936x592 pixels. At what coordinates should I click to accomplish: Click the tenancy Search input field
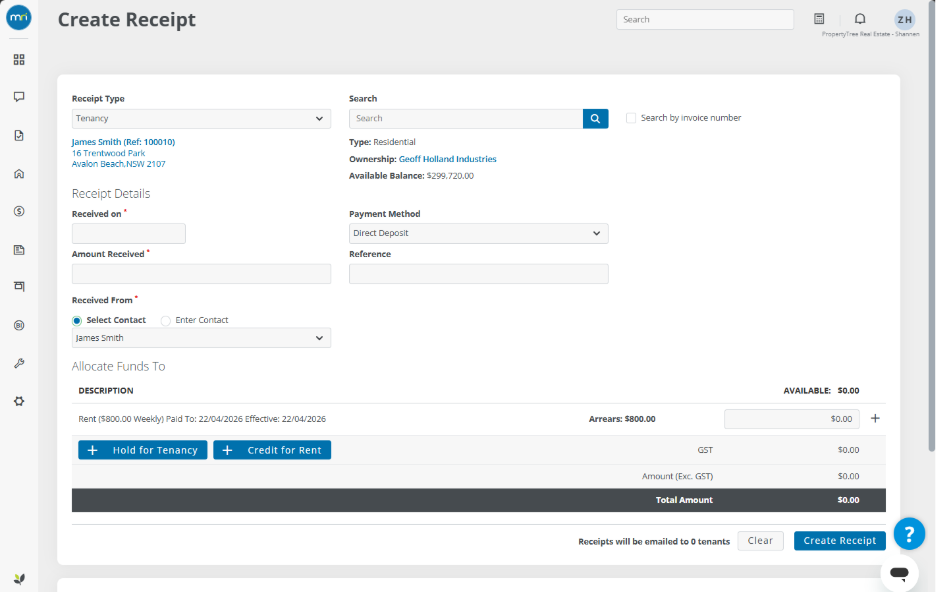tap(466, 119)
